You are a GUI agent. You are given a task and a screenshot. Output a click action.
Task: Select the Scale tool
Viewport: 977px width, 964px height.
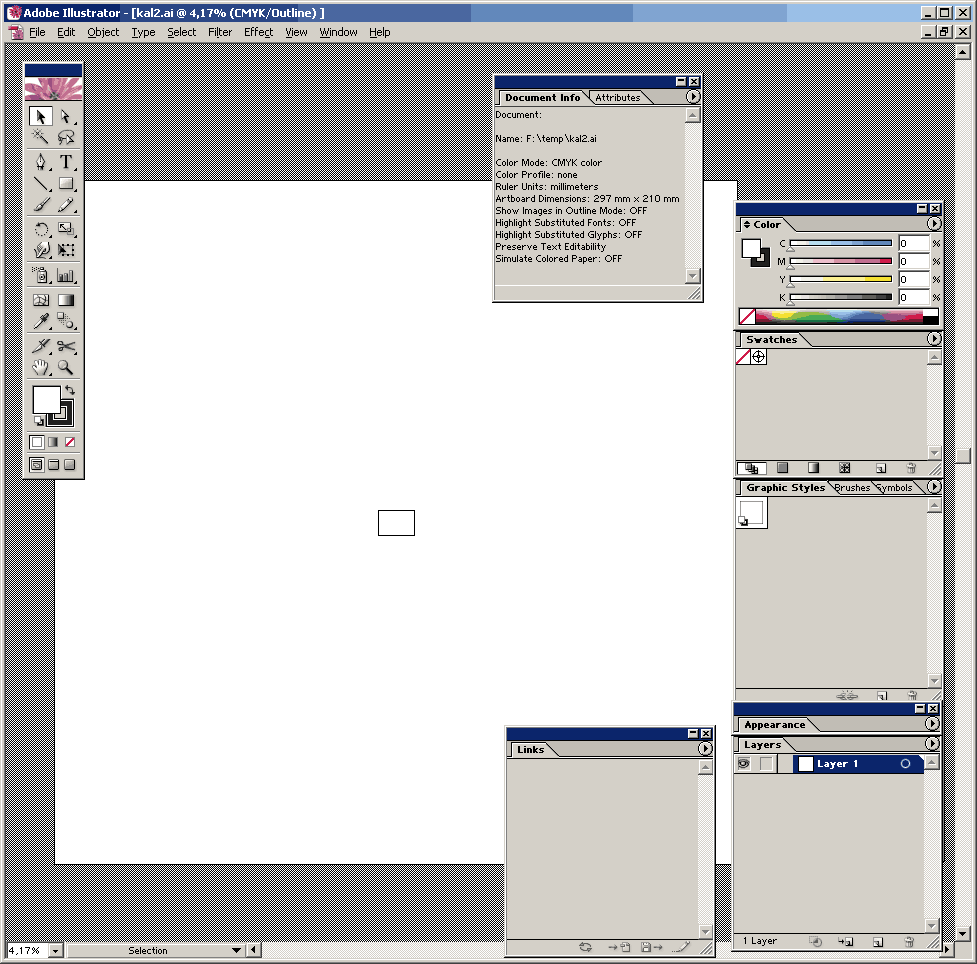65,229
